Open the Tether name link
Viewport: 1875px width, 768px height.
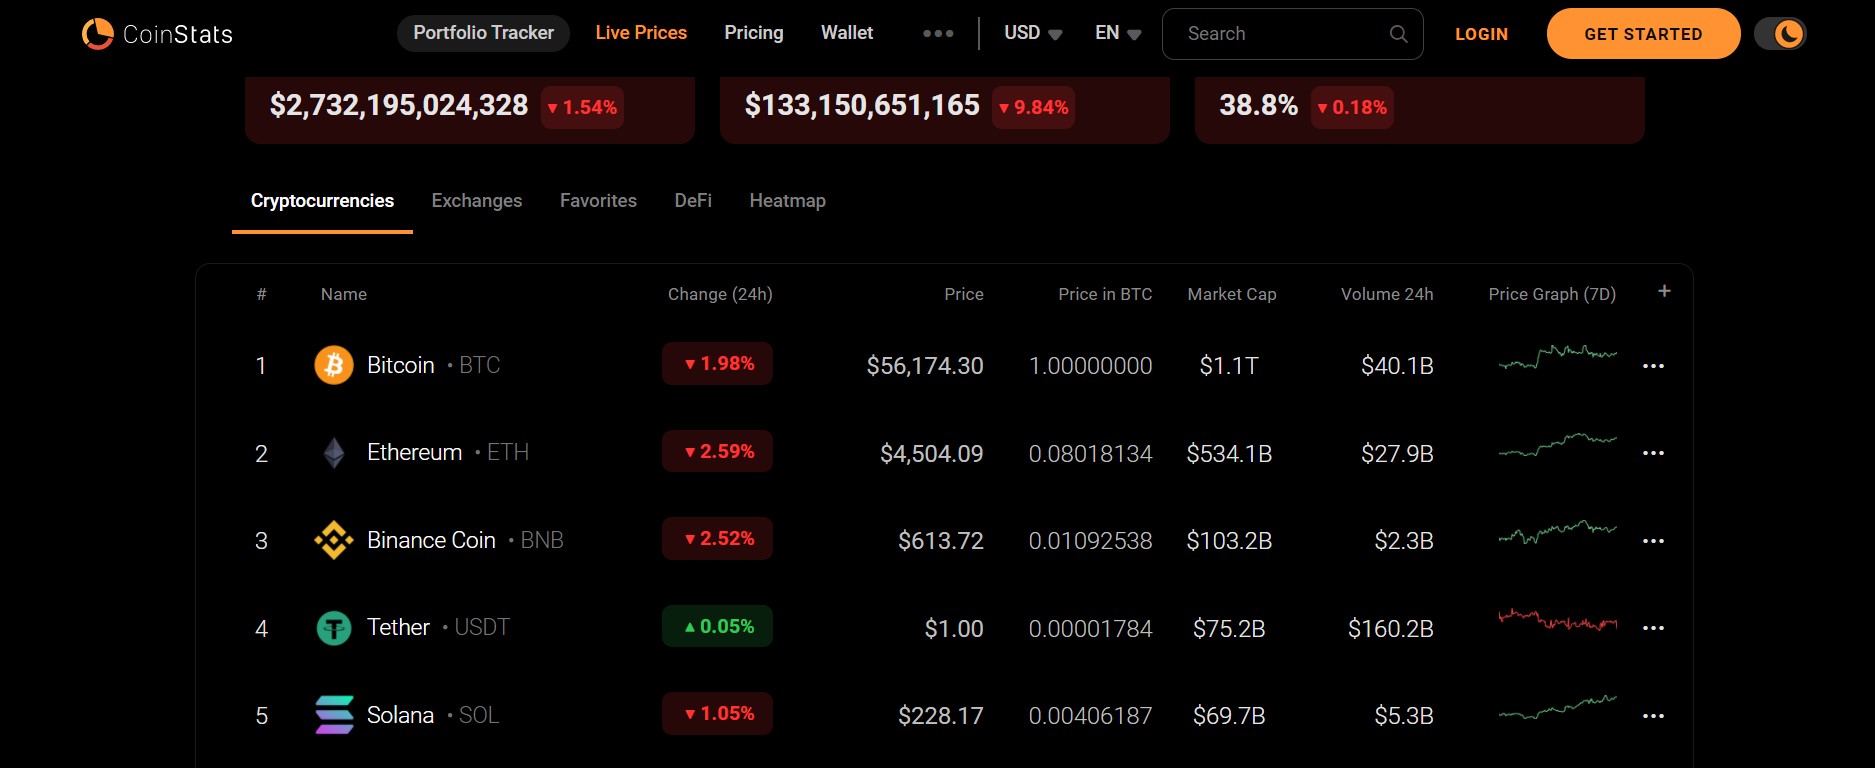coord(398,627)
